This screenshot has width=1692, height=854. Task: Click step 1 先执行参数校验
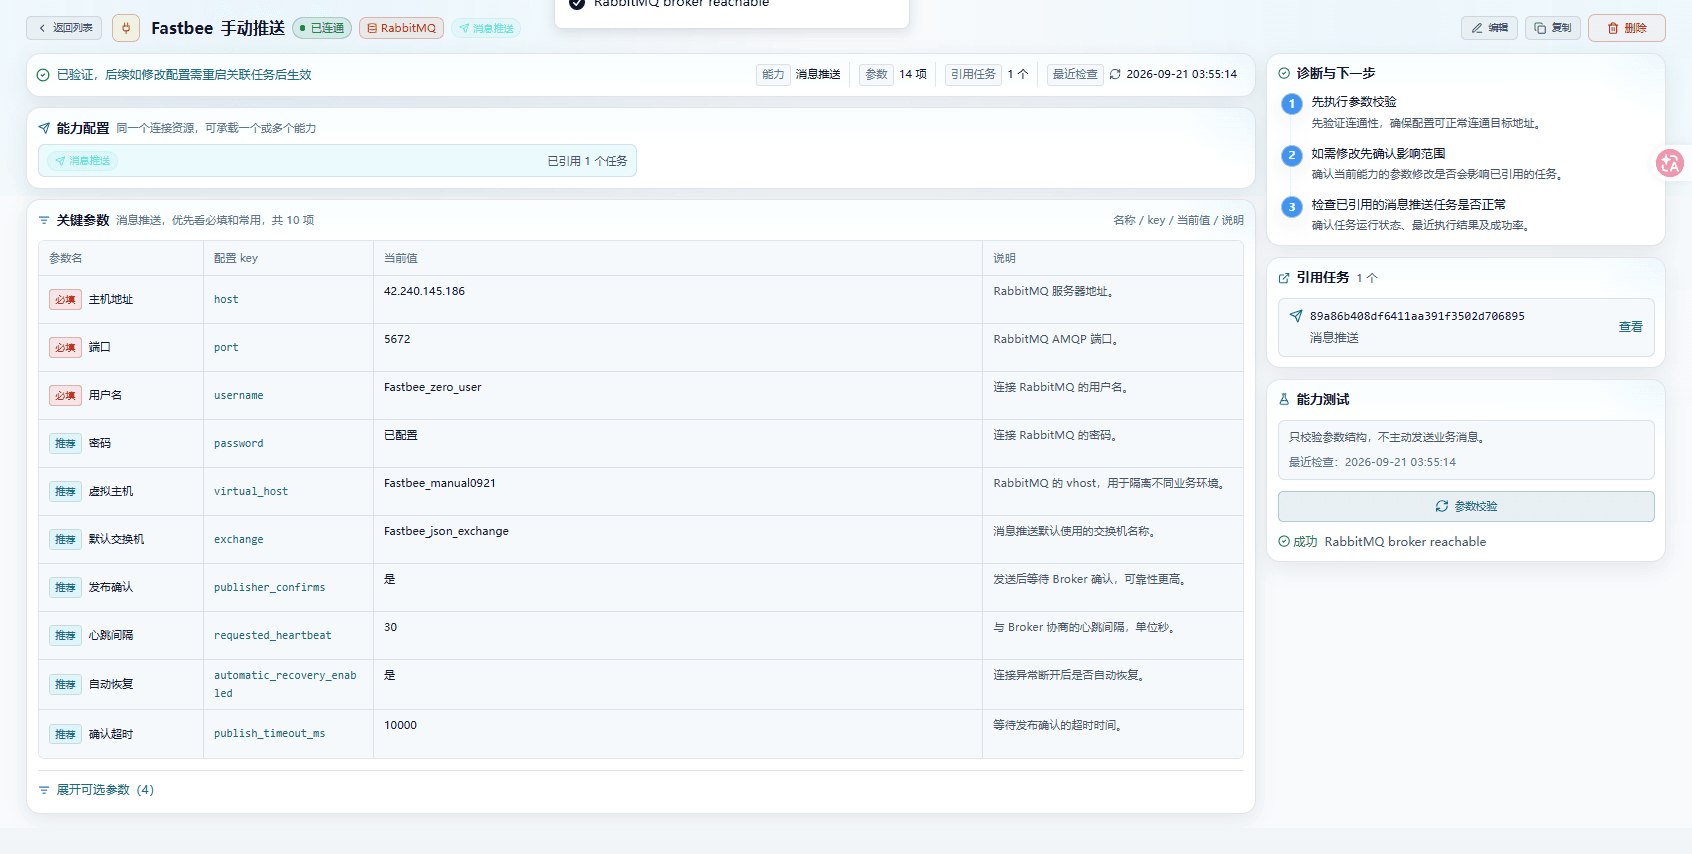[1354, 102]
